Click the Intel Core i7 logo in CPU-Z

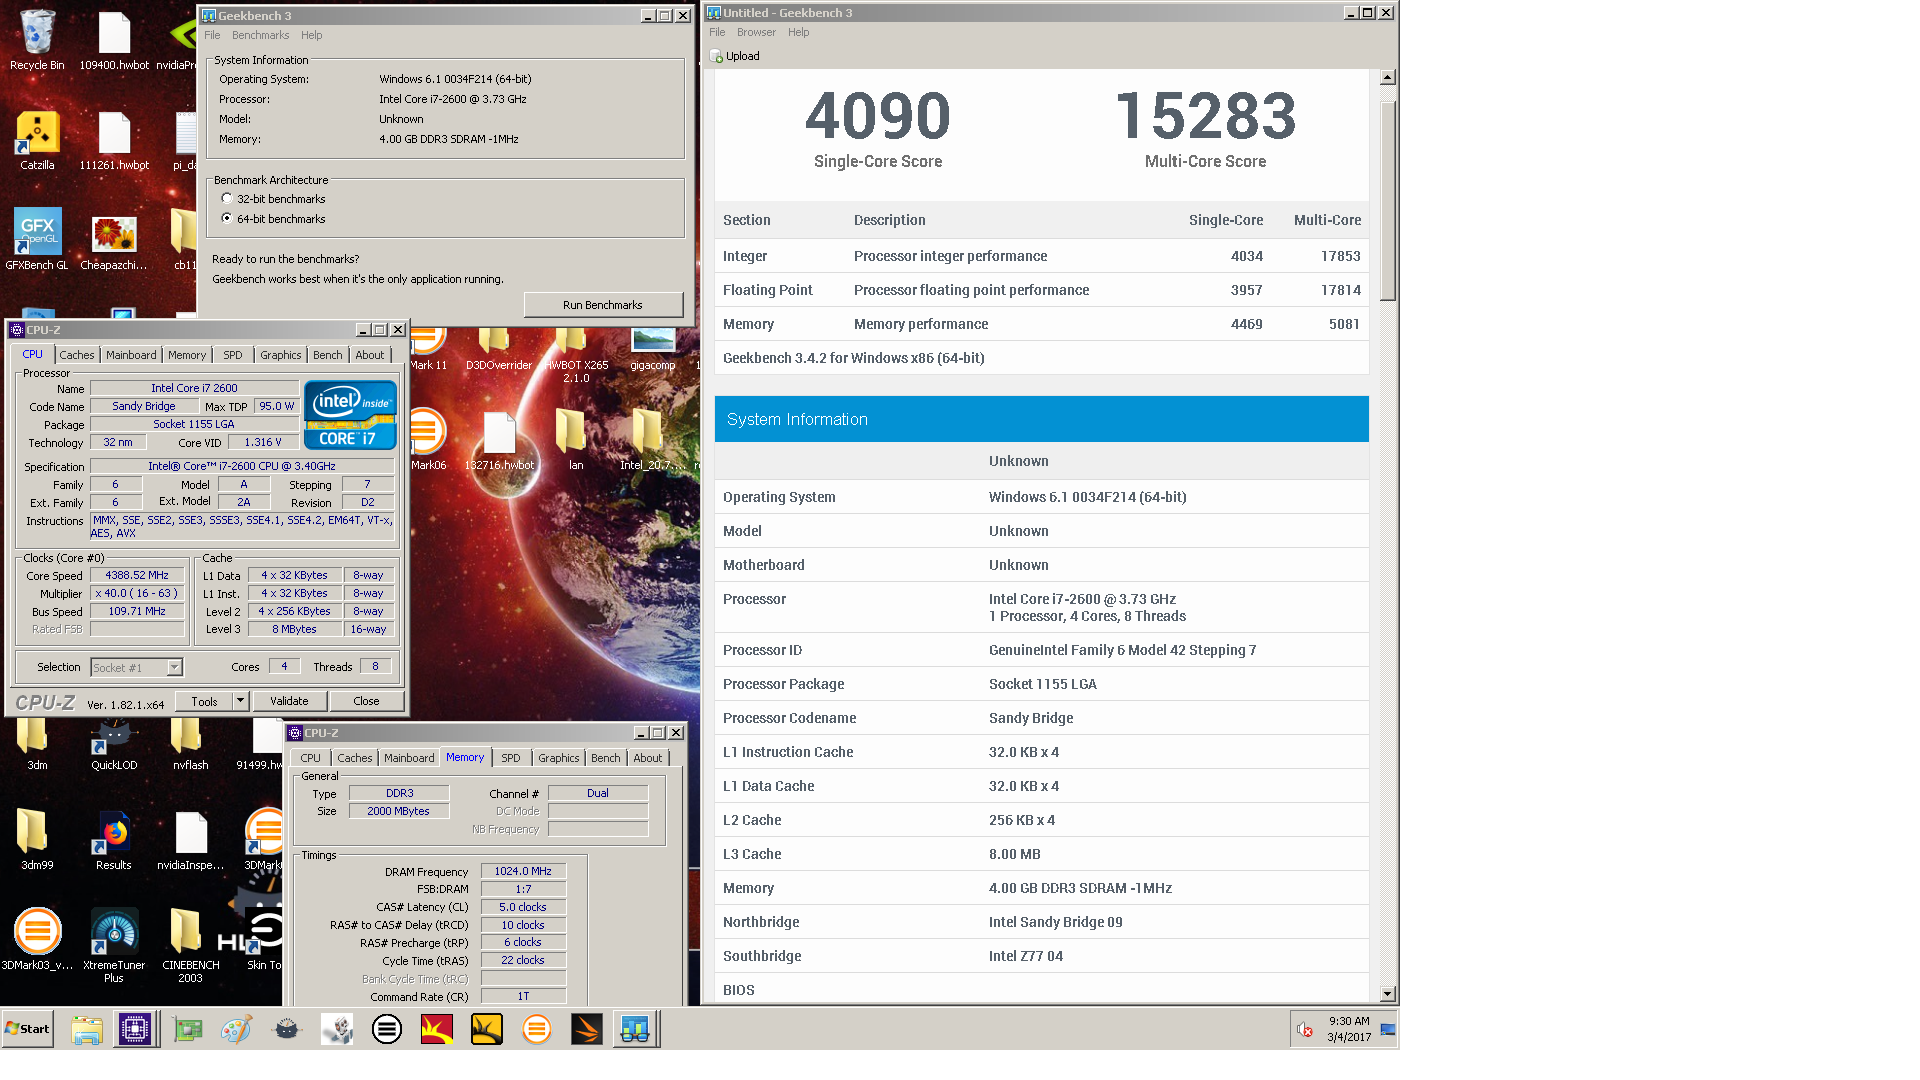click(x=350, y=415)
